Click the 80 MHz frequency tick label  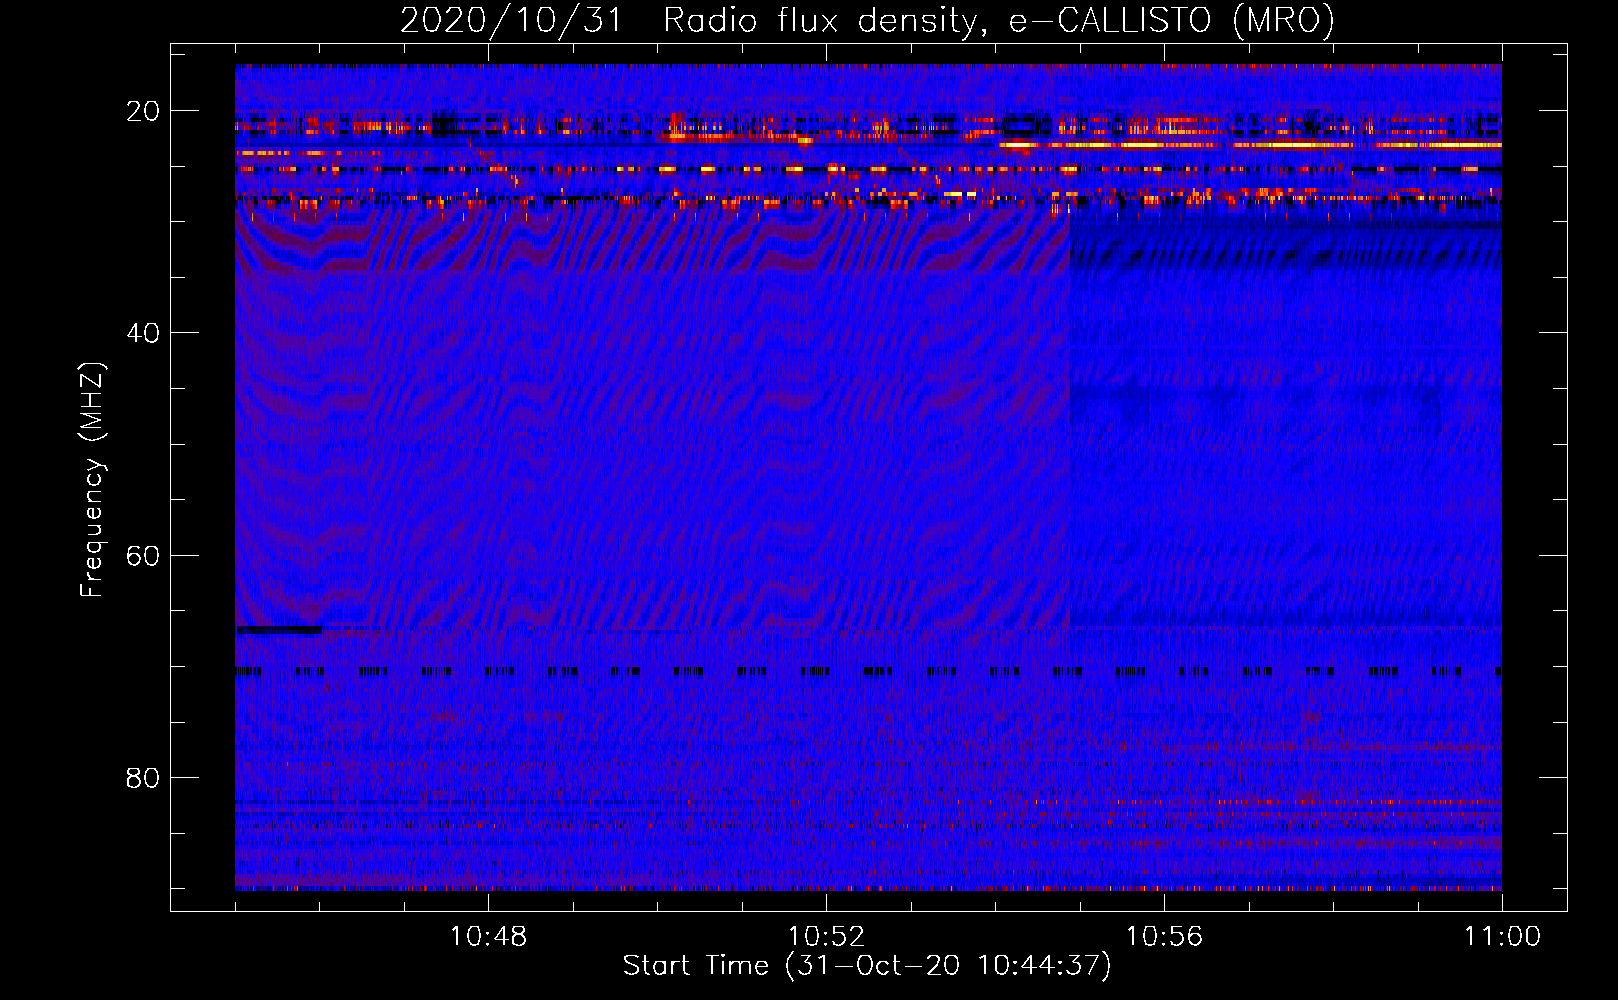point(143,777)
